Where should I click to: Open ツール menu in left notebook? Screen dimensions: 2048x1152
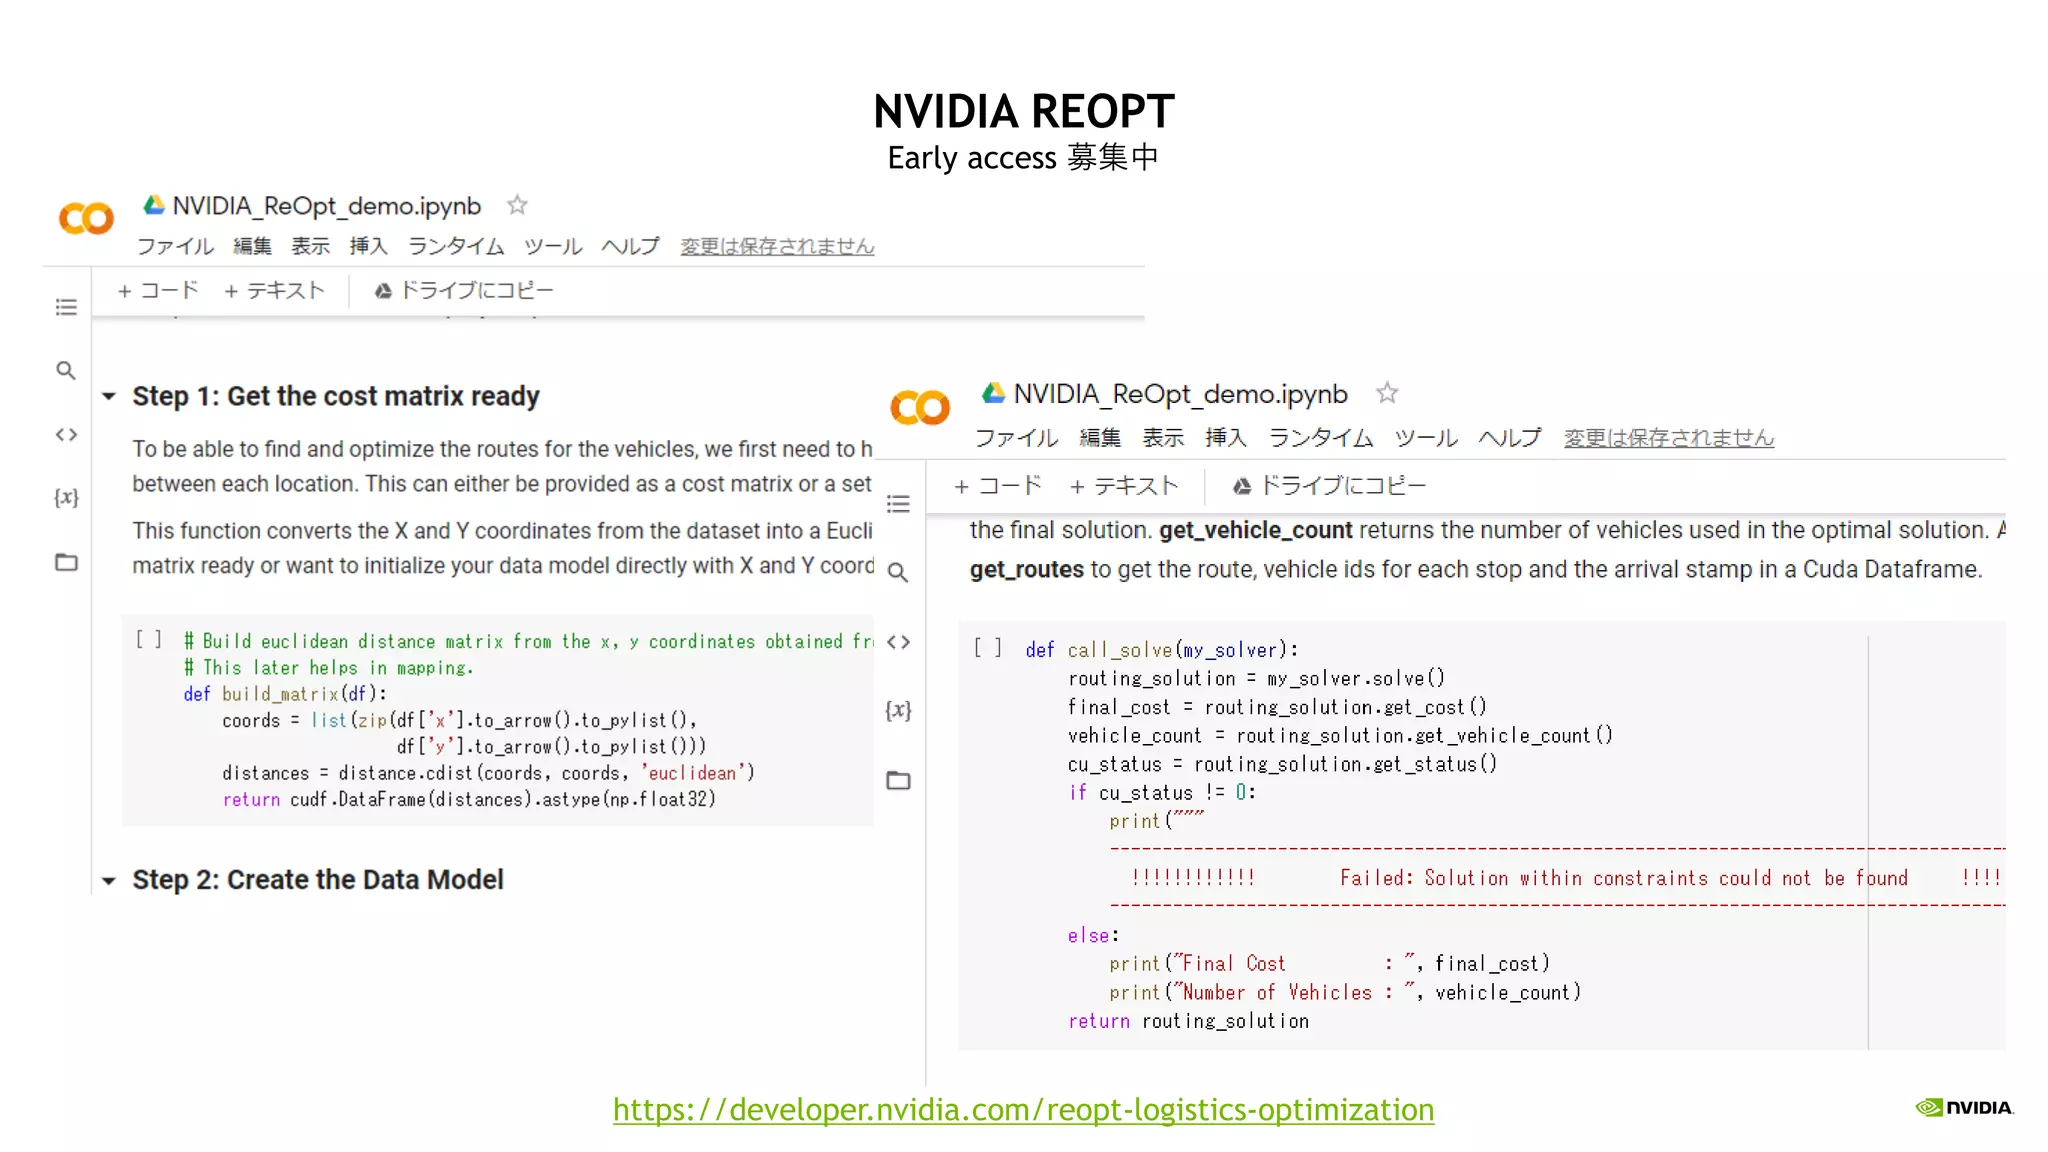click(553, 246)
